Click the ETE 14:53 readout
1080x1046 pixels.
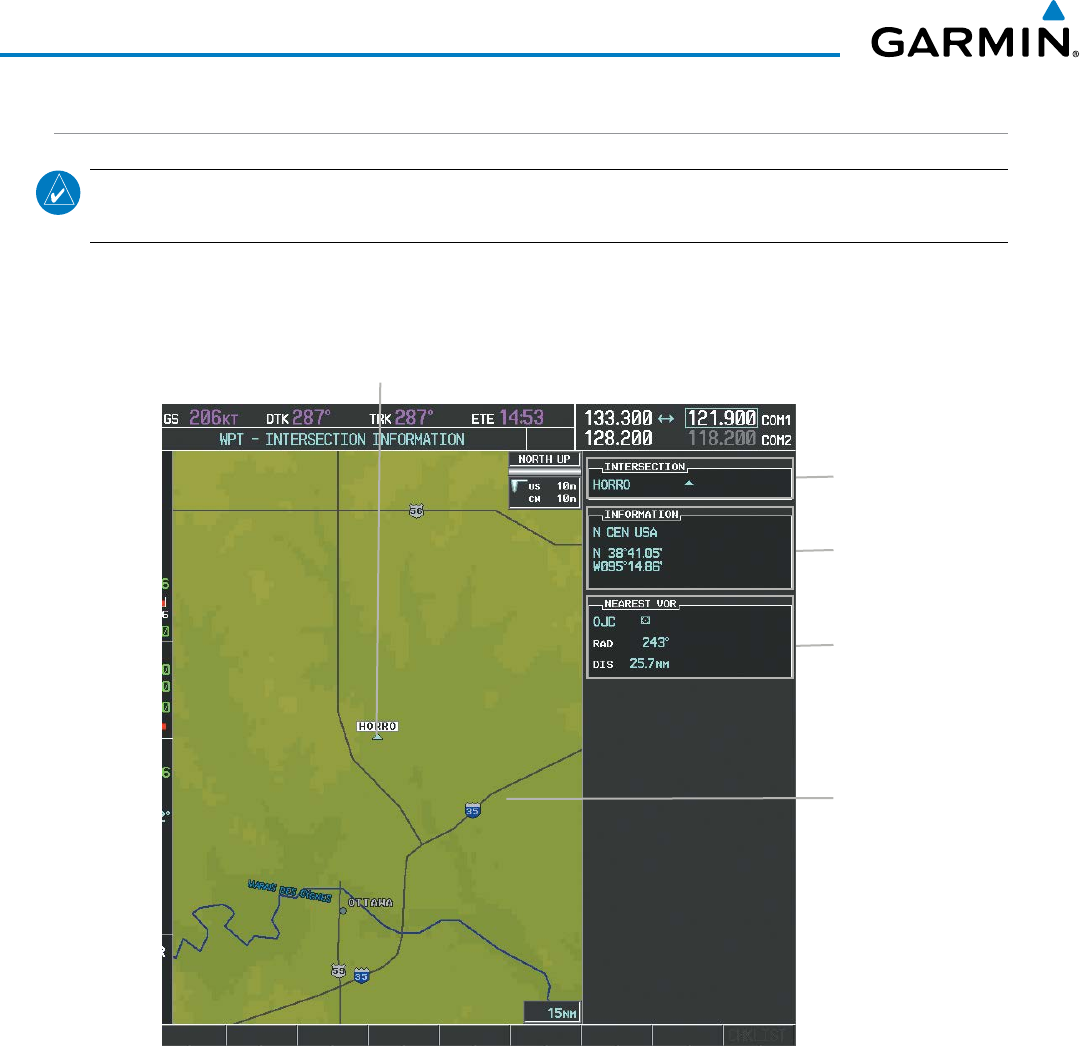[507, 418]
